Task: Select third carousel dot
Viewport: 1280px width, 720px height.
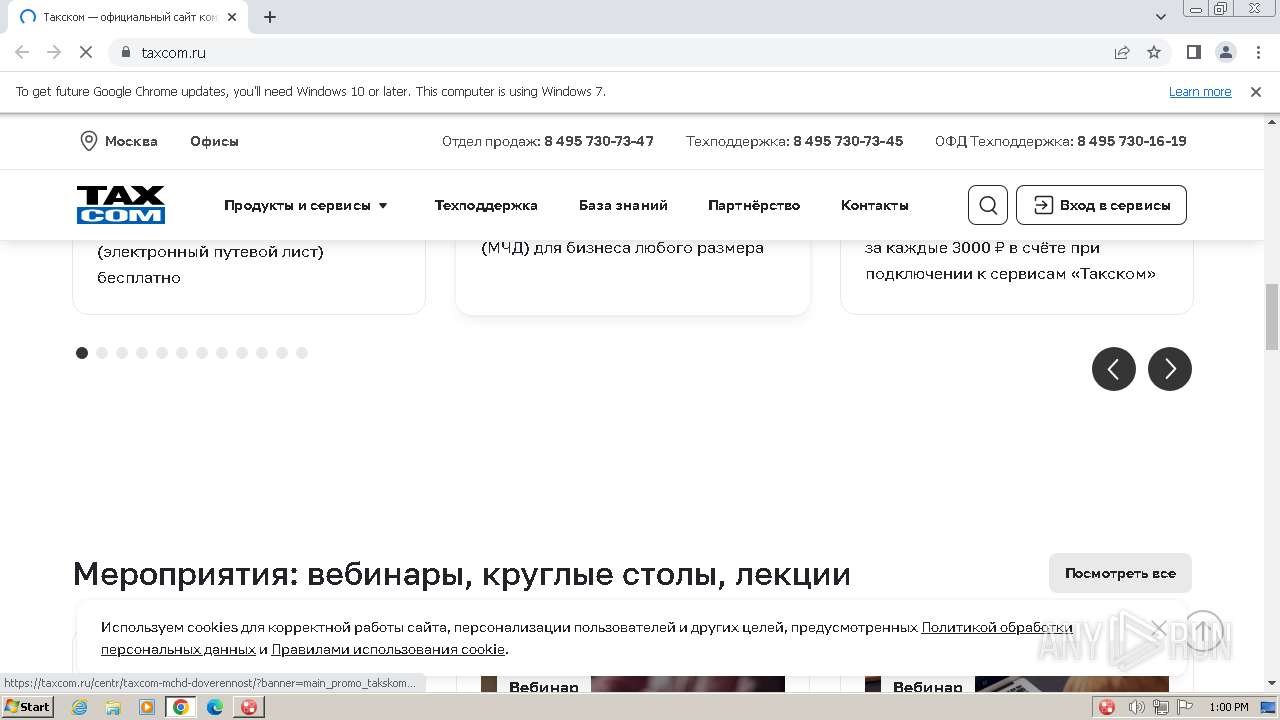Action: pos(122,353)
